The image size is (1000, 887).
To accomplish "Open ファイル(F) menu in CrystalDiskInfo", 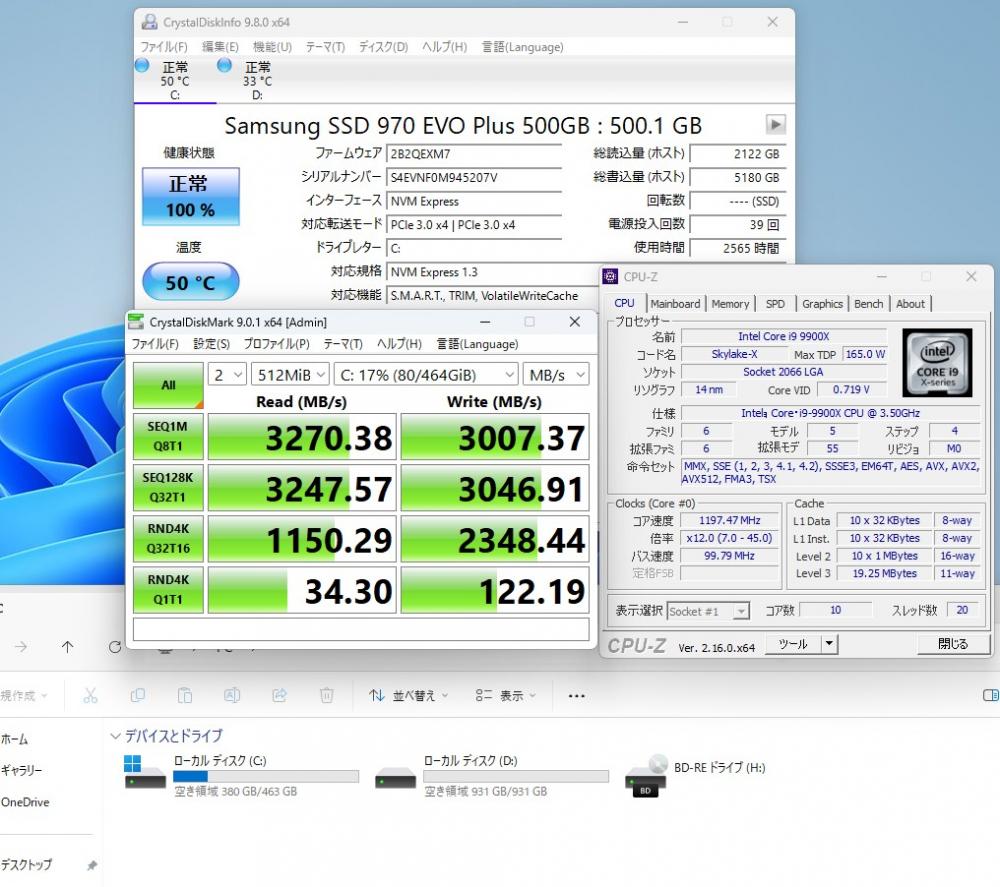I will click(164, 47).
